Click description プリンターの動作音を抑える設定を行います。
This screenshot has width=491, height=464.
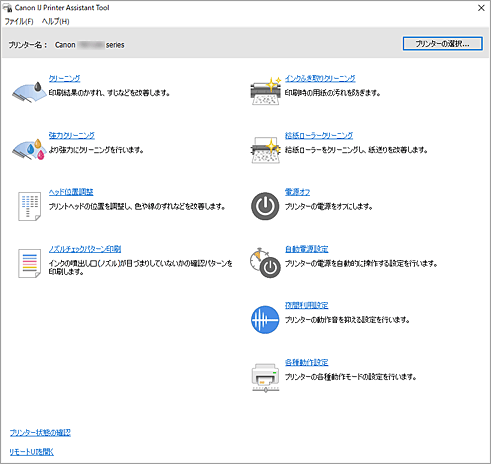pos(347,320)
